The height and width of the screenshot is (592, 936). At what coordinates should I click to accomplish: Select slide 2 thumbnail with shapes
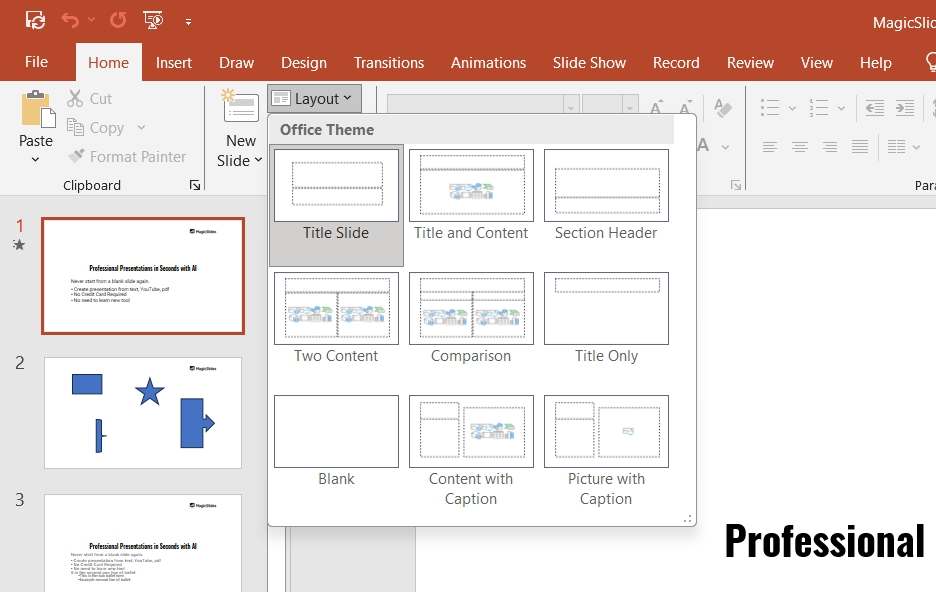point(143,412)
